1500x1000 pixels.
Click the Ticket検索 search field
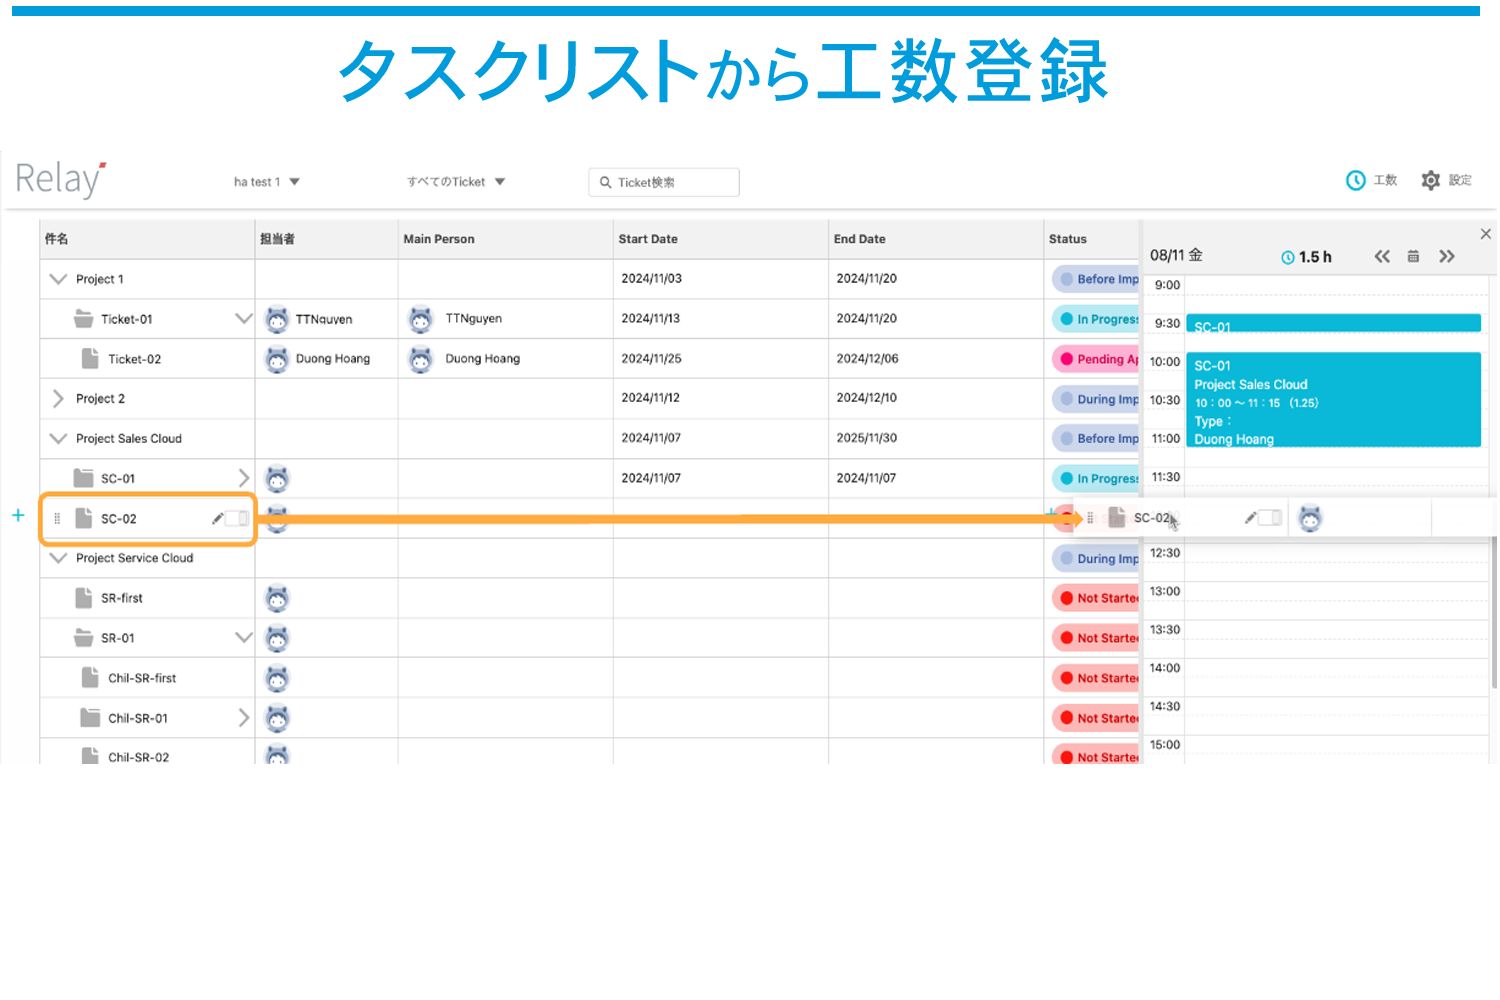pyautogui.click(x=664, y=182)
